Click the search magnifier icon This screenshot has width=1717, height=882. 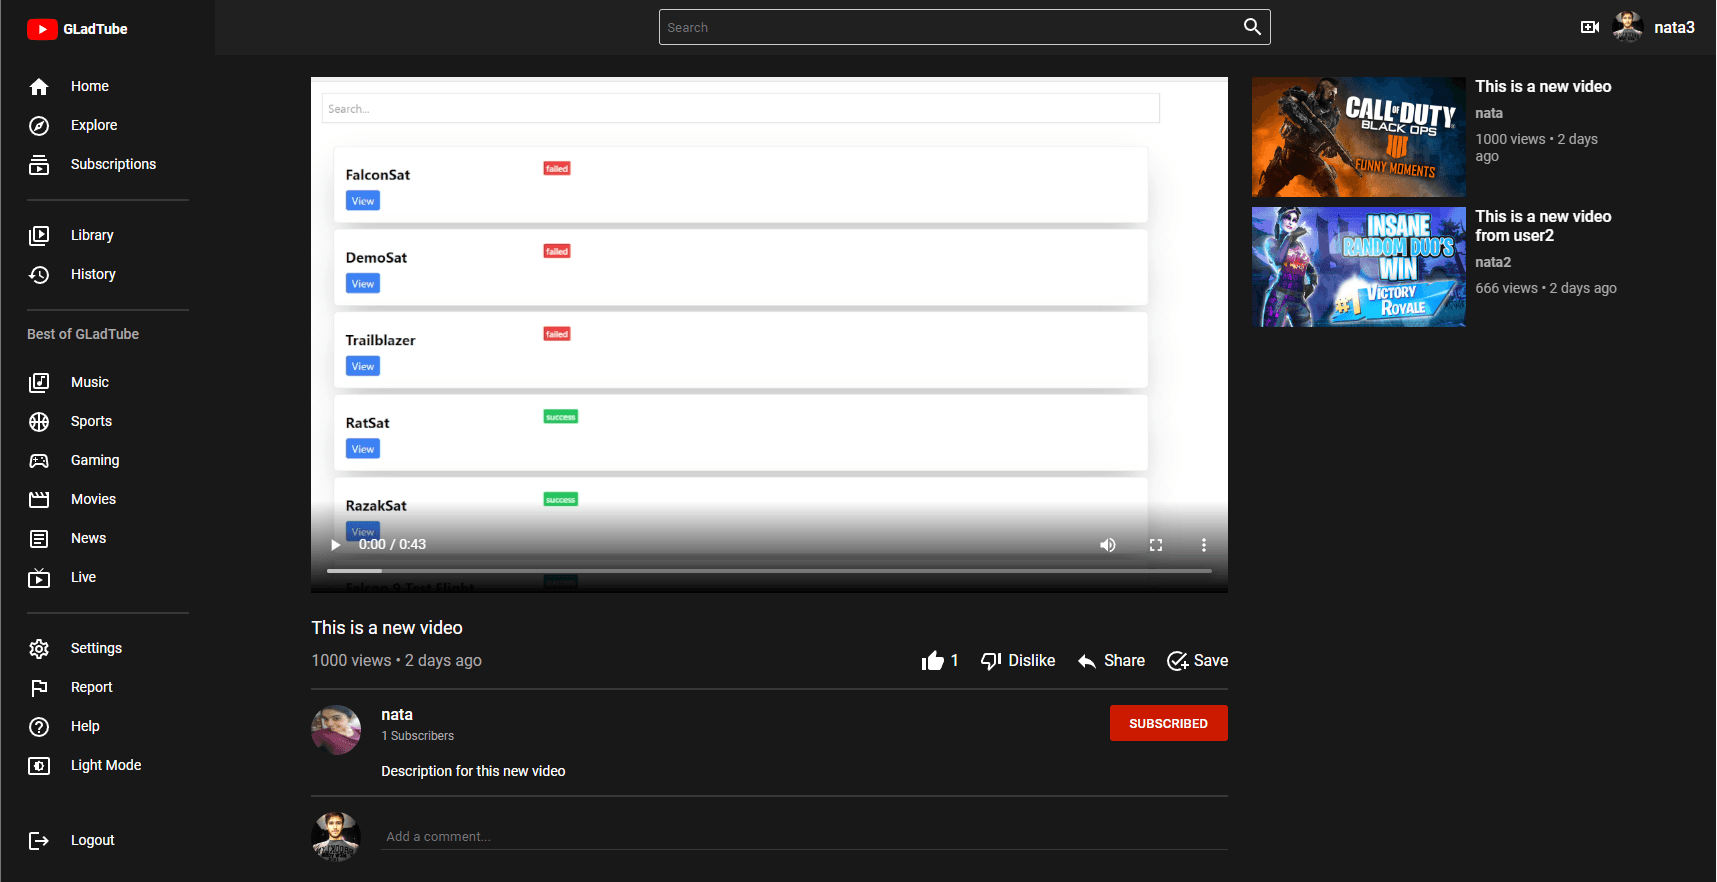click(1251, 27)
